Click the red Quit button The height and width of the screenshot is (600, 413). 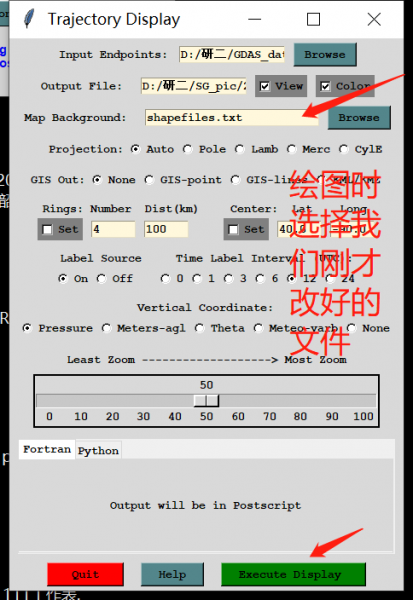click(85, 574)
